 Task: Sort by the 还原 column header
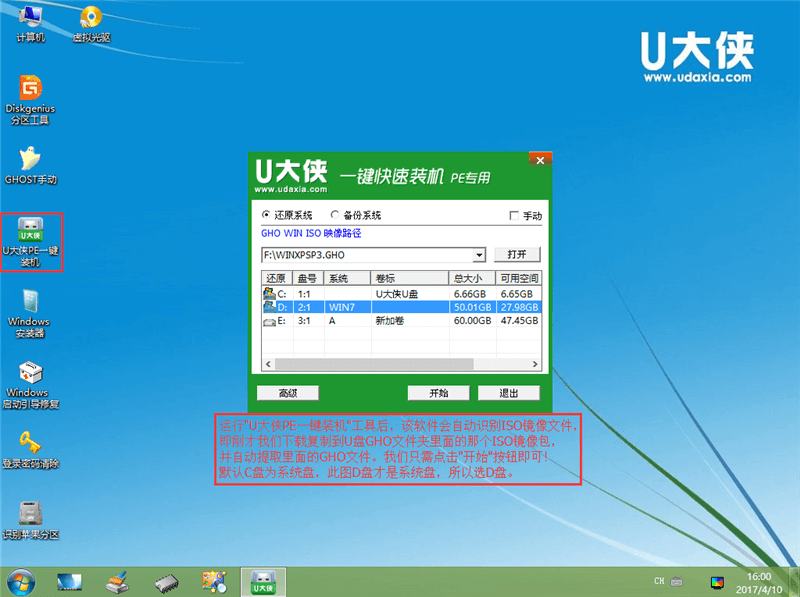277,278
